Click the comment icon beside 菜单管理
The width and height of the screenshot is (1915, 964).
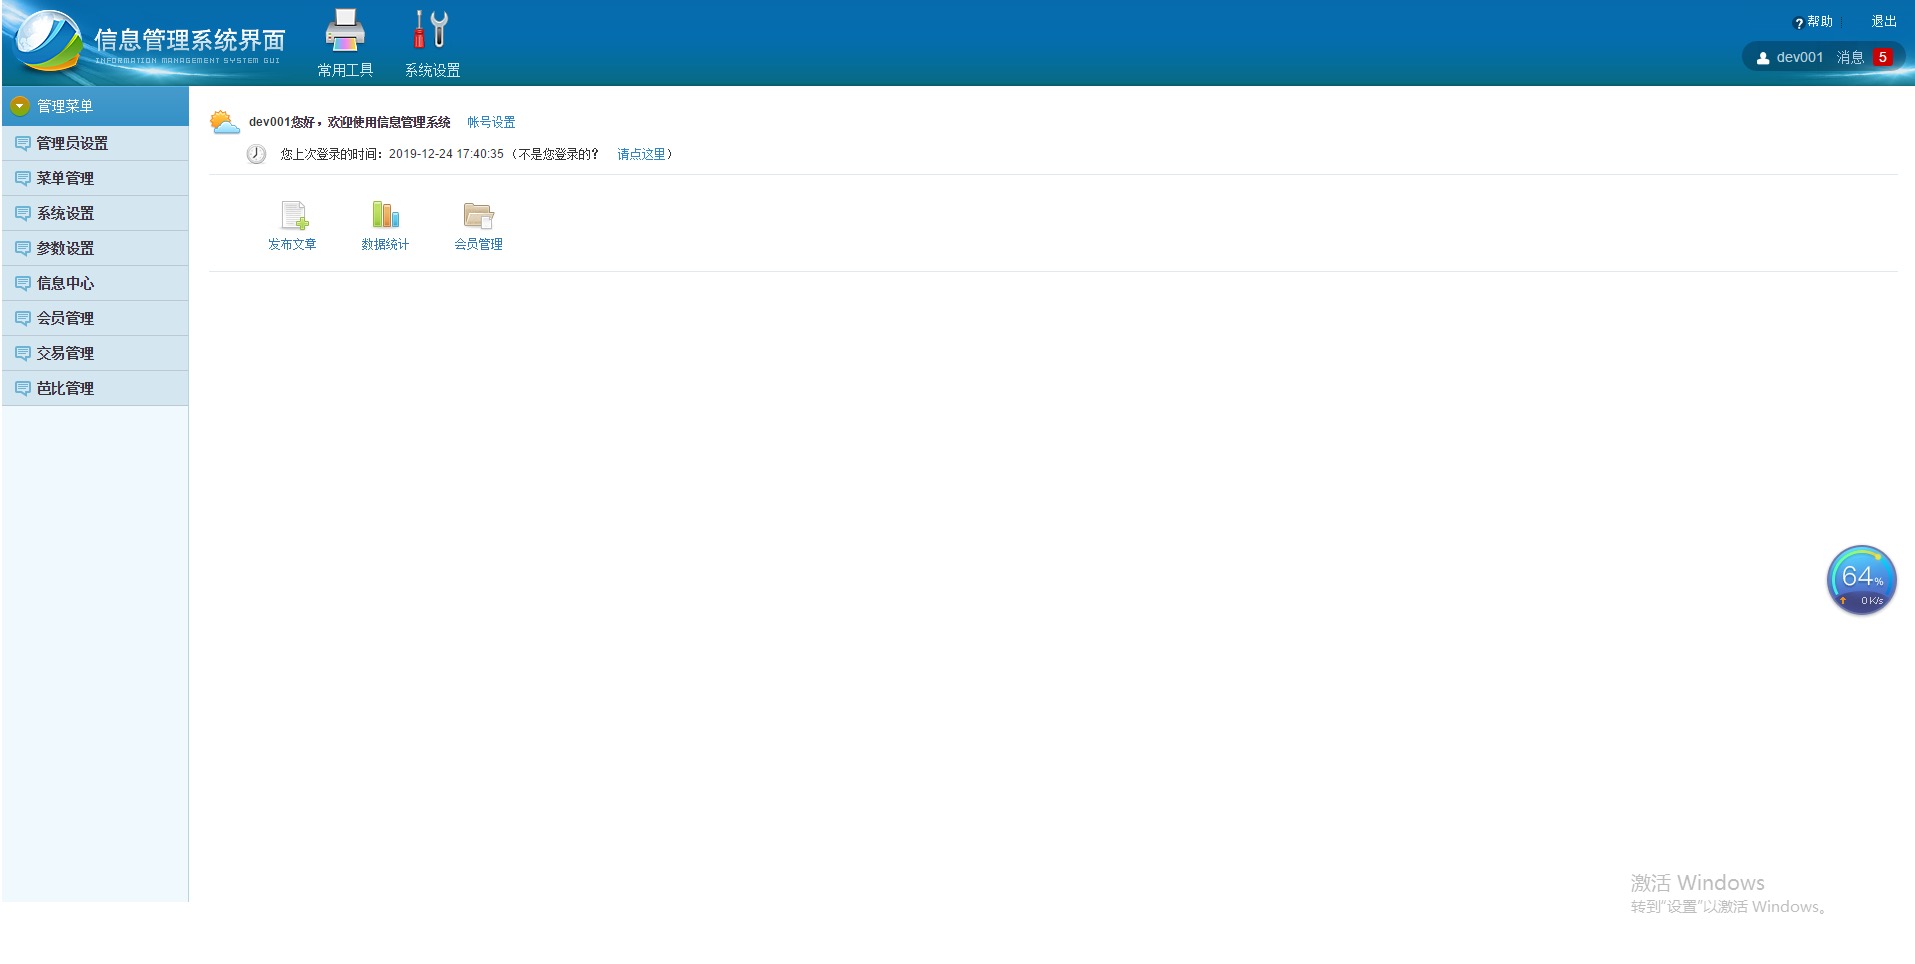(x=23, y=178)
